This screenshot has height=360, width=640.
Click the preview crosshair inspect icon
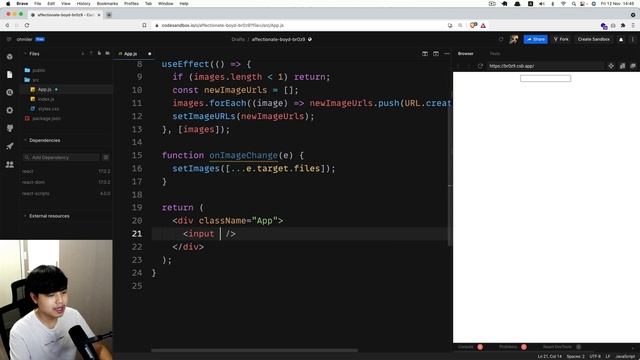pyautogui.click(x=611, y=66)
